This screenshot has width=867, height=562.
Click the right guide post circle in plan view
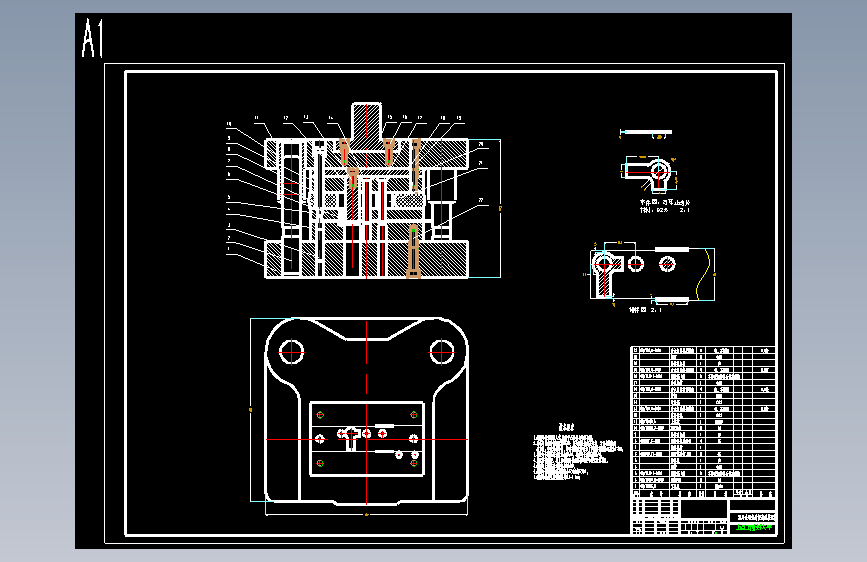(x=442, y=352)
